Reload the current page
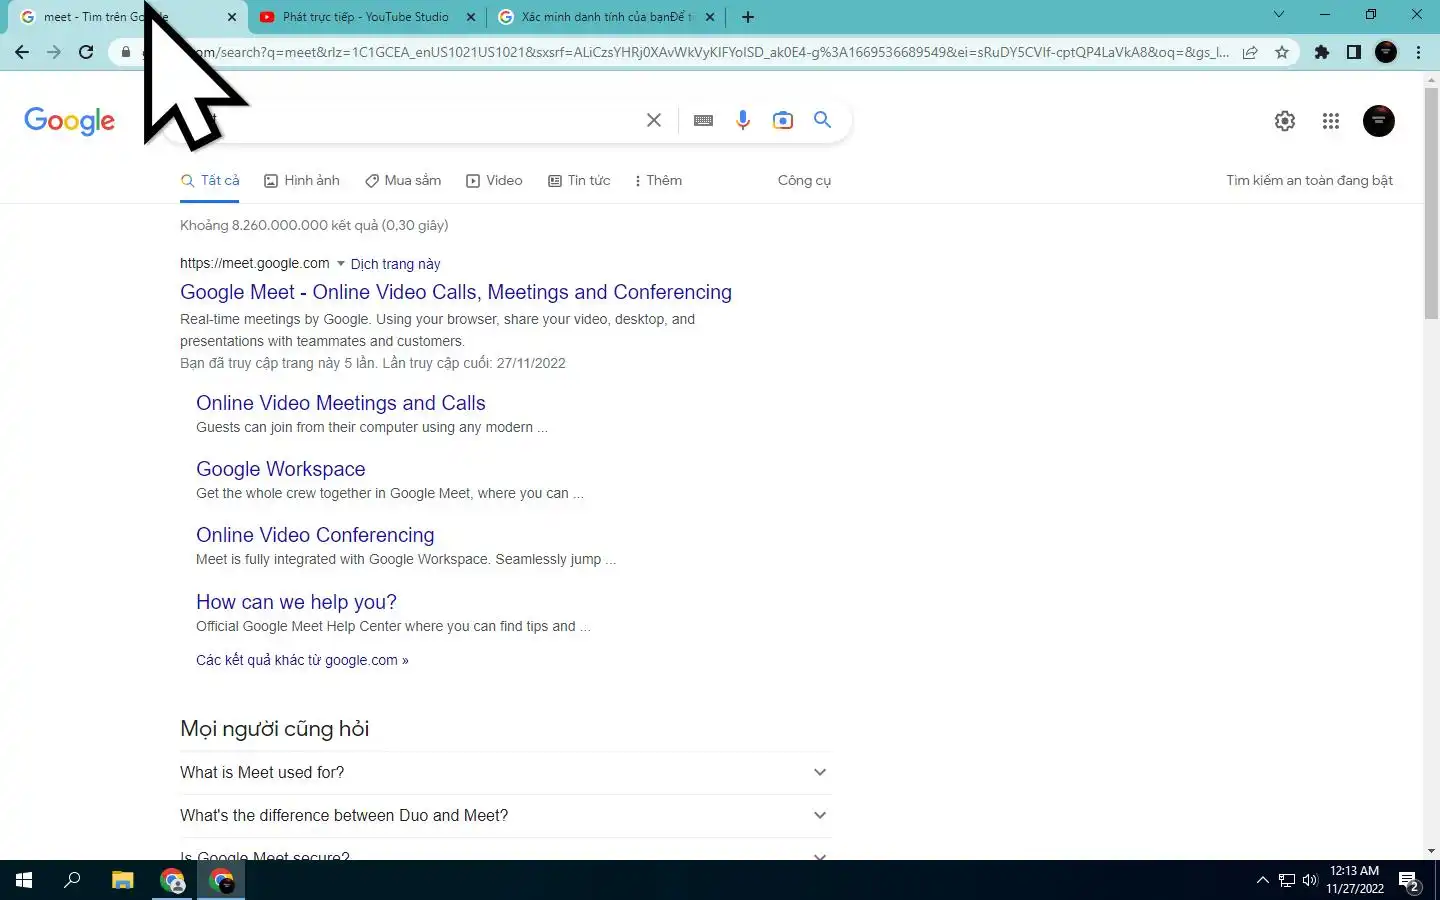 click(86, 52)
